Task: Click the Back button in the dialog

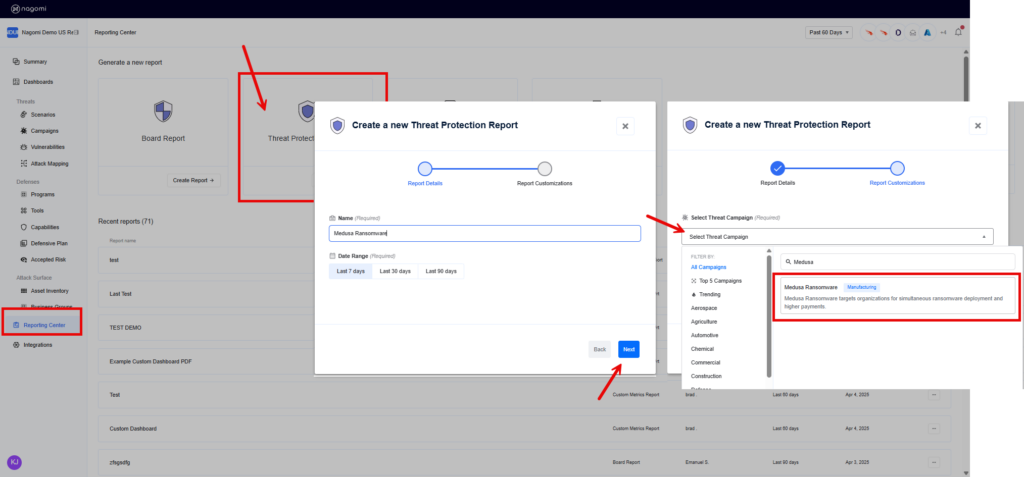Action: click(600, 350)
